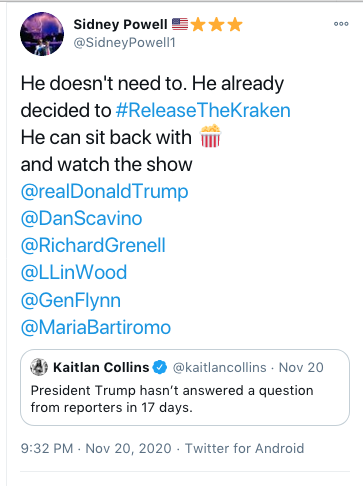The width and height of the screenshot is (363, 486).
Task: Open the quoted tweet about reporters in 17 days
Action: point(185,387)
